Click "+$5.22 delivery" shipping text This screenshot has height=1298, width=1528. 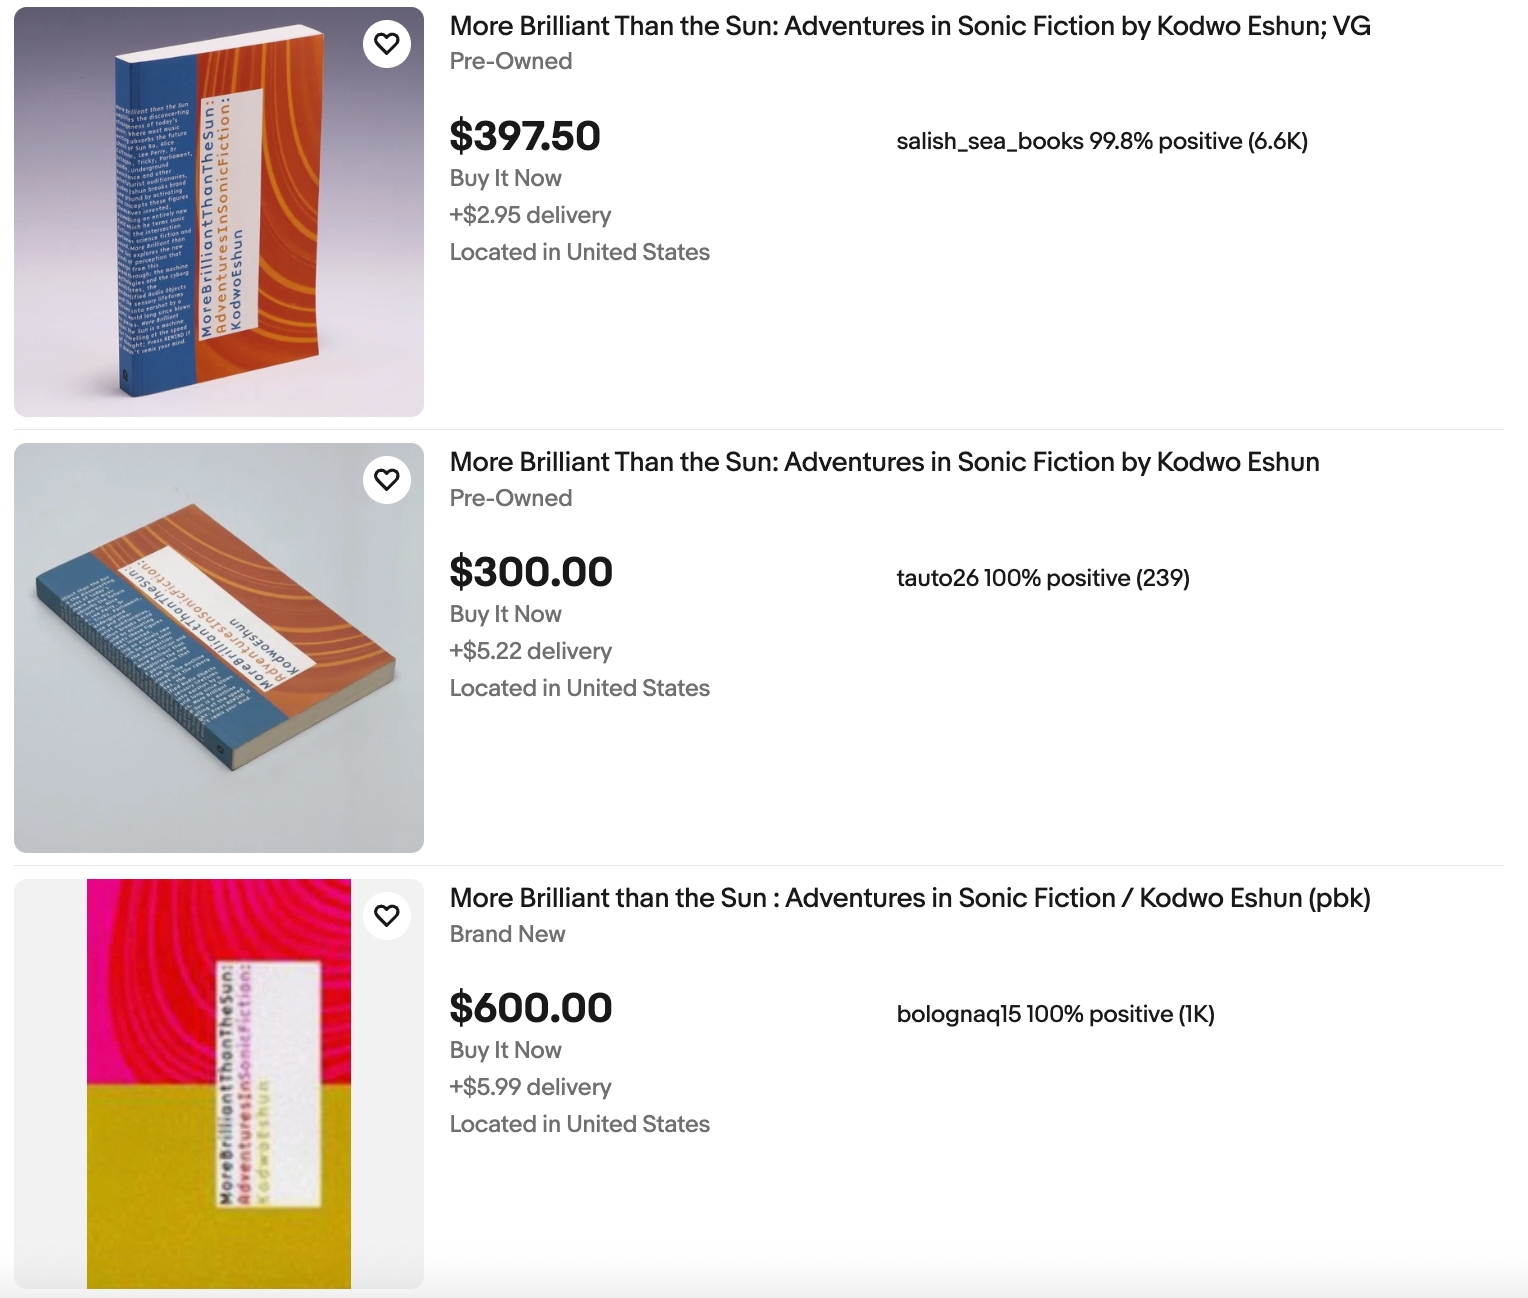[530, 651]
